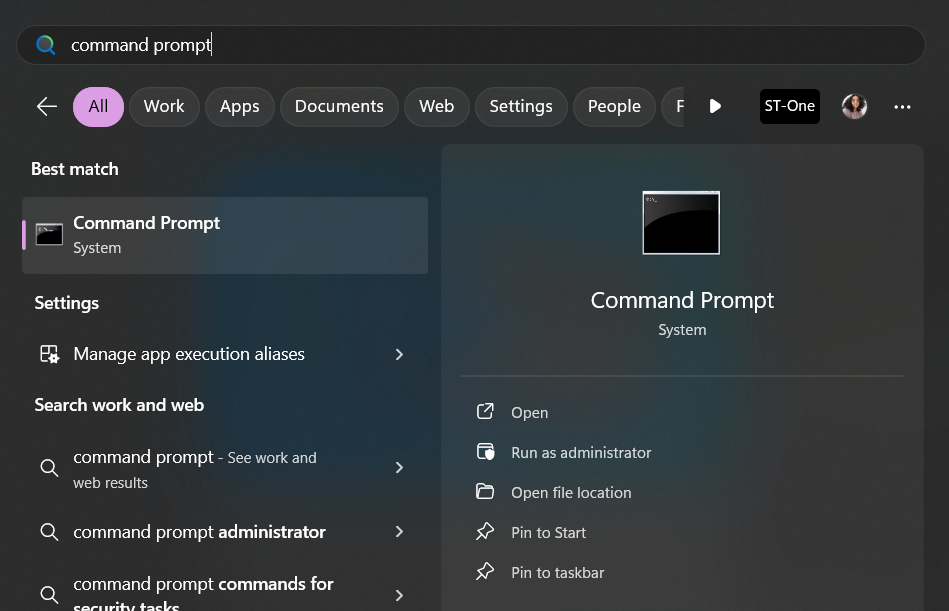Expand the command prompt administrator suggestion arrow
The width and height of the screenshot is (949, 611).
coord(399,532)
